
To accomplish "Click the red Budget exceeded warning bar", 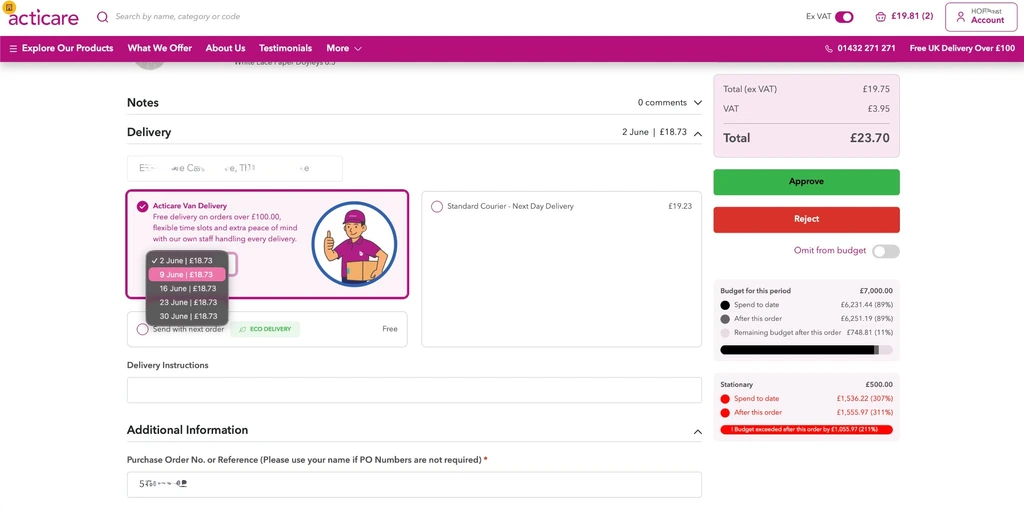I will 806,430.
